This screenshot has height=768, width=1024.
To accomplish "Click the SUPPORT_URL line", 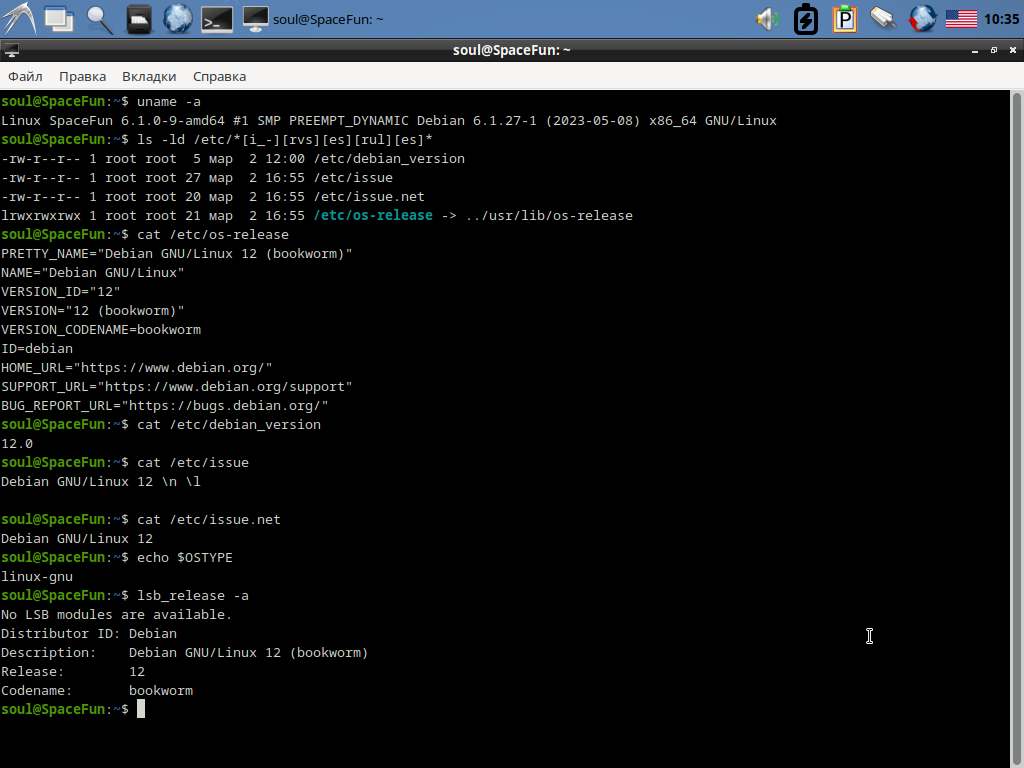I will pos(176,387).
